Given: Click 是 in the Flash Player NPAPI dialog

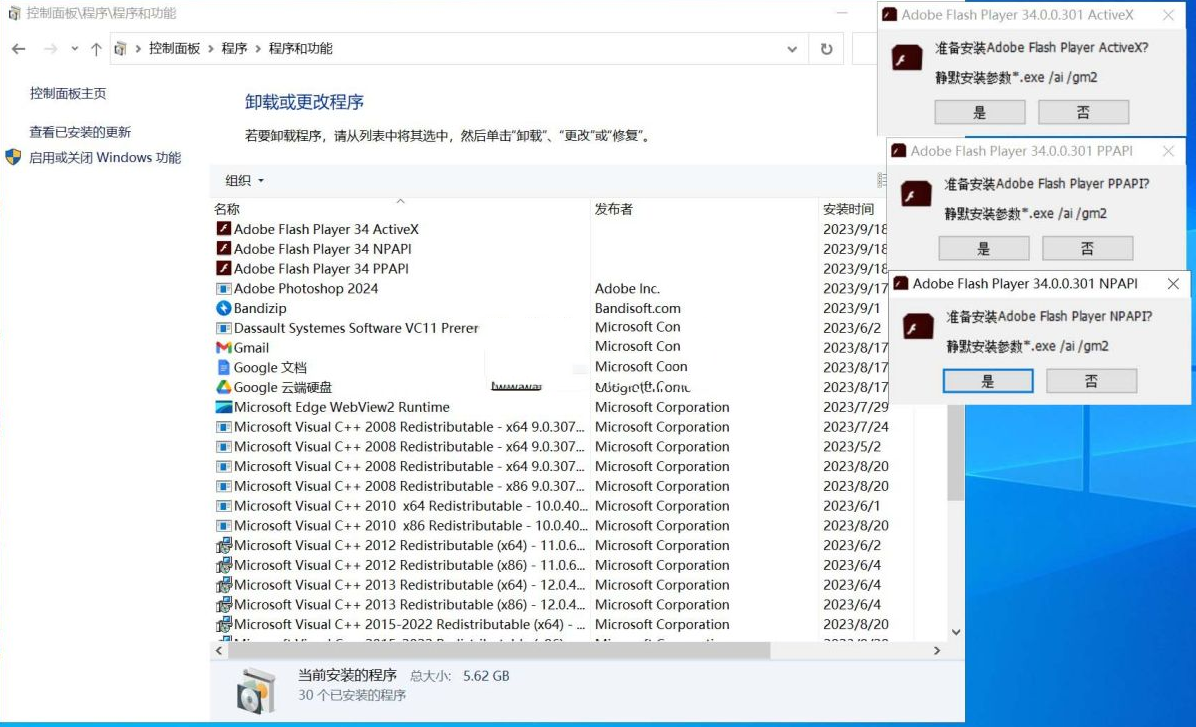Looking at the screenshot, I should coord(988,381).
